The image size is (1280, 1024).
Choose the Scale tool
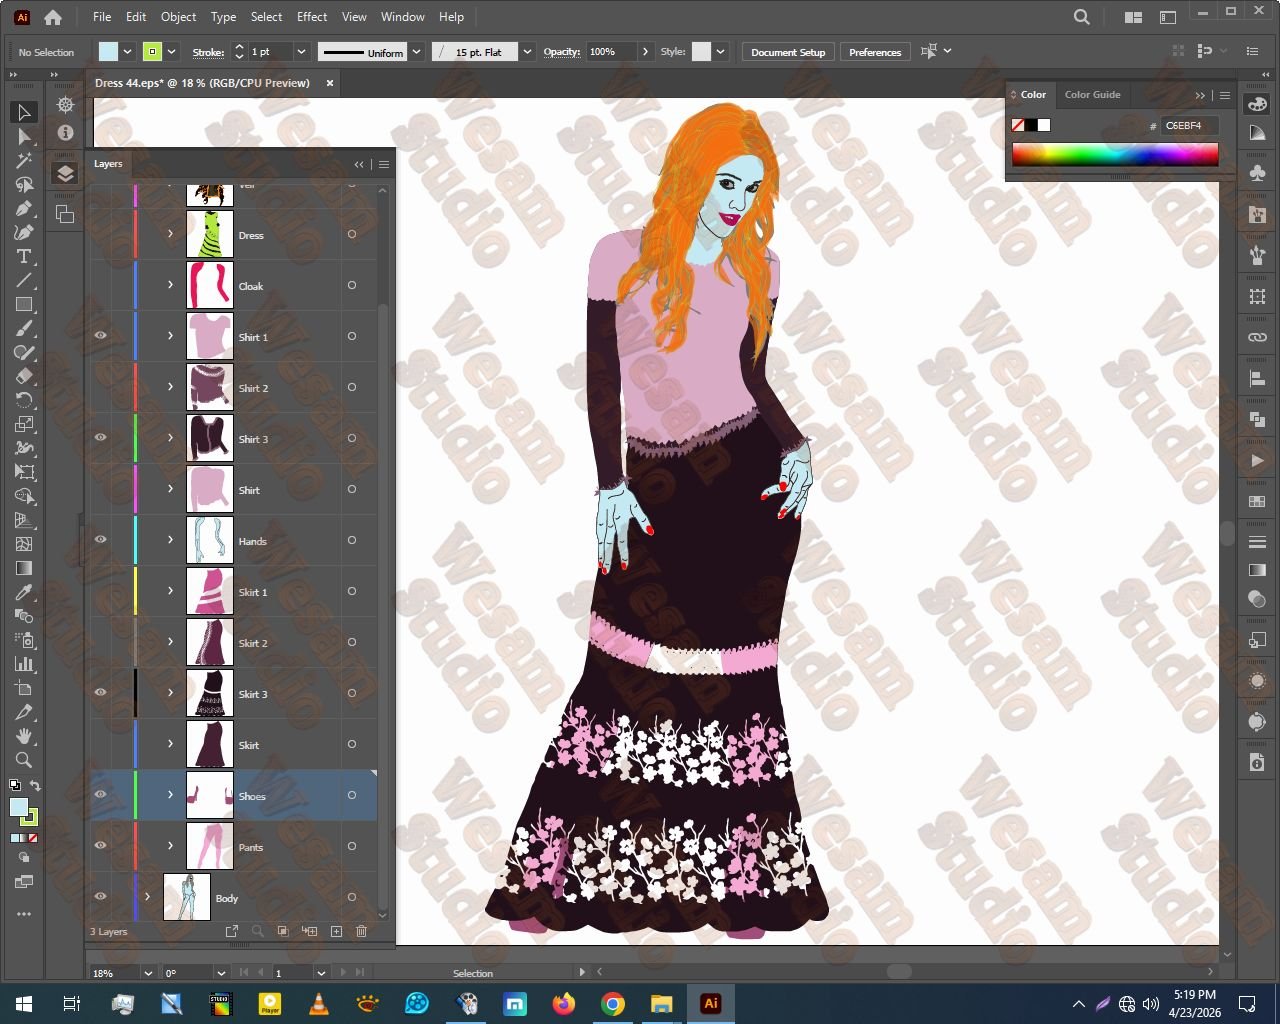click(x=24, y=424)
